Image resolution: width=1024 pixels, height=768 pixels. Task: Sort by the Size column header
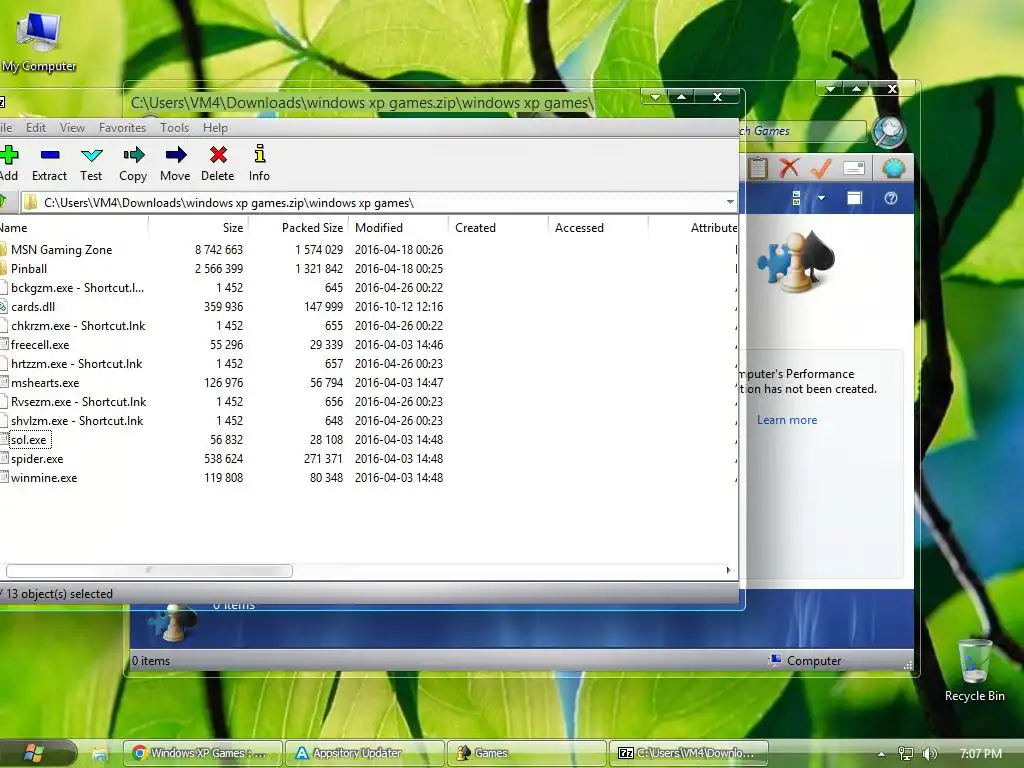click(x=199, y=228)
